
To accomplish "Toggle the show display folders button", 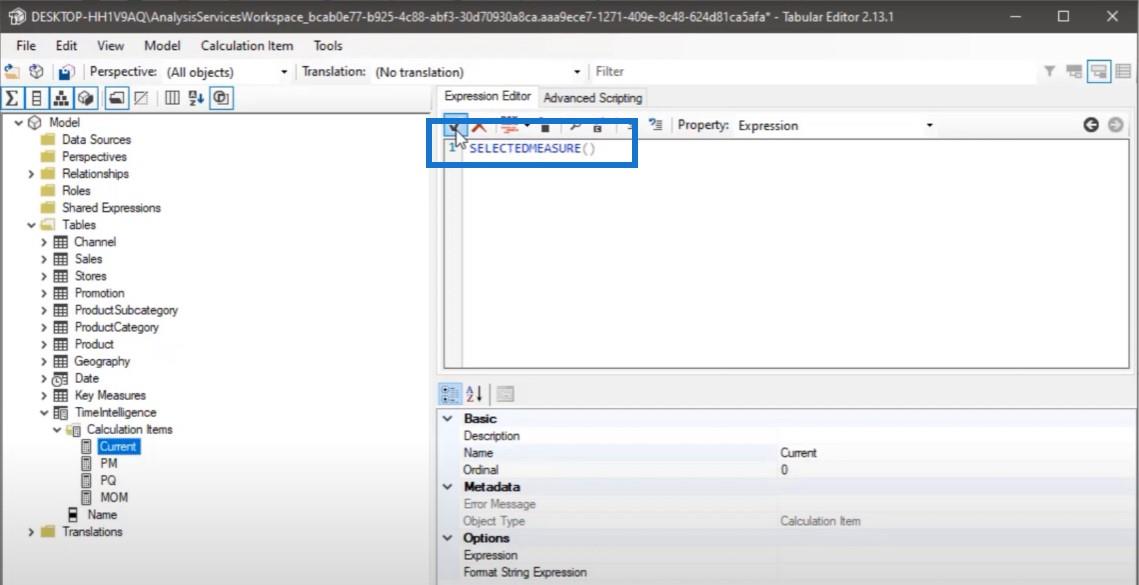I will pyautogui.click(x=117, y=97).
